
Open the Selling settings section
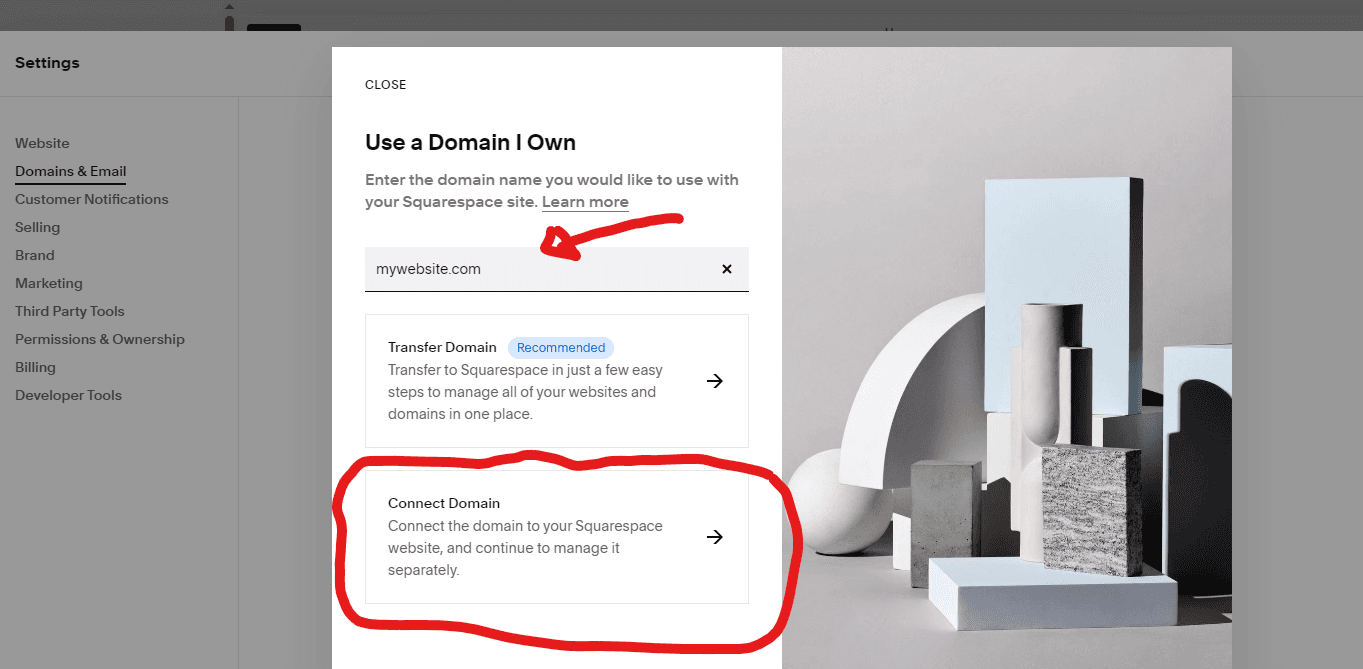point(37,227)
